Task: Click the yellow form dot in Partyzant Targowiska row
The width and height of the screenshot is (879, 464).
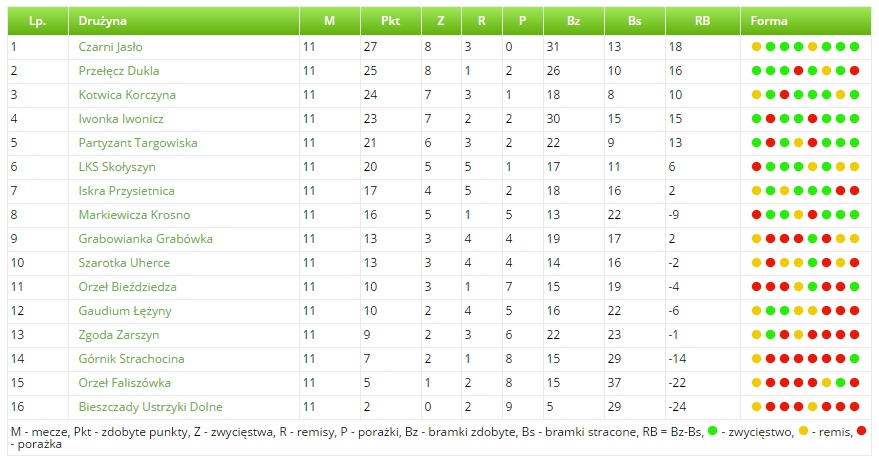Action: coord(799,143)
